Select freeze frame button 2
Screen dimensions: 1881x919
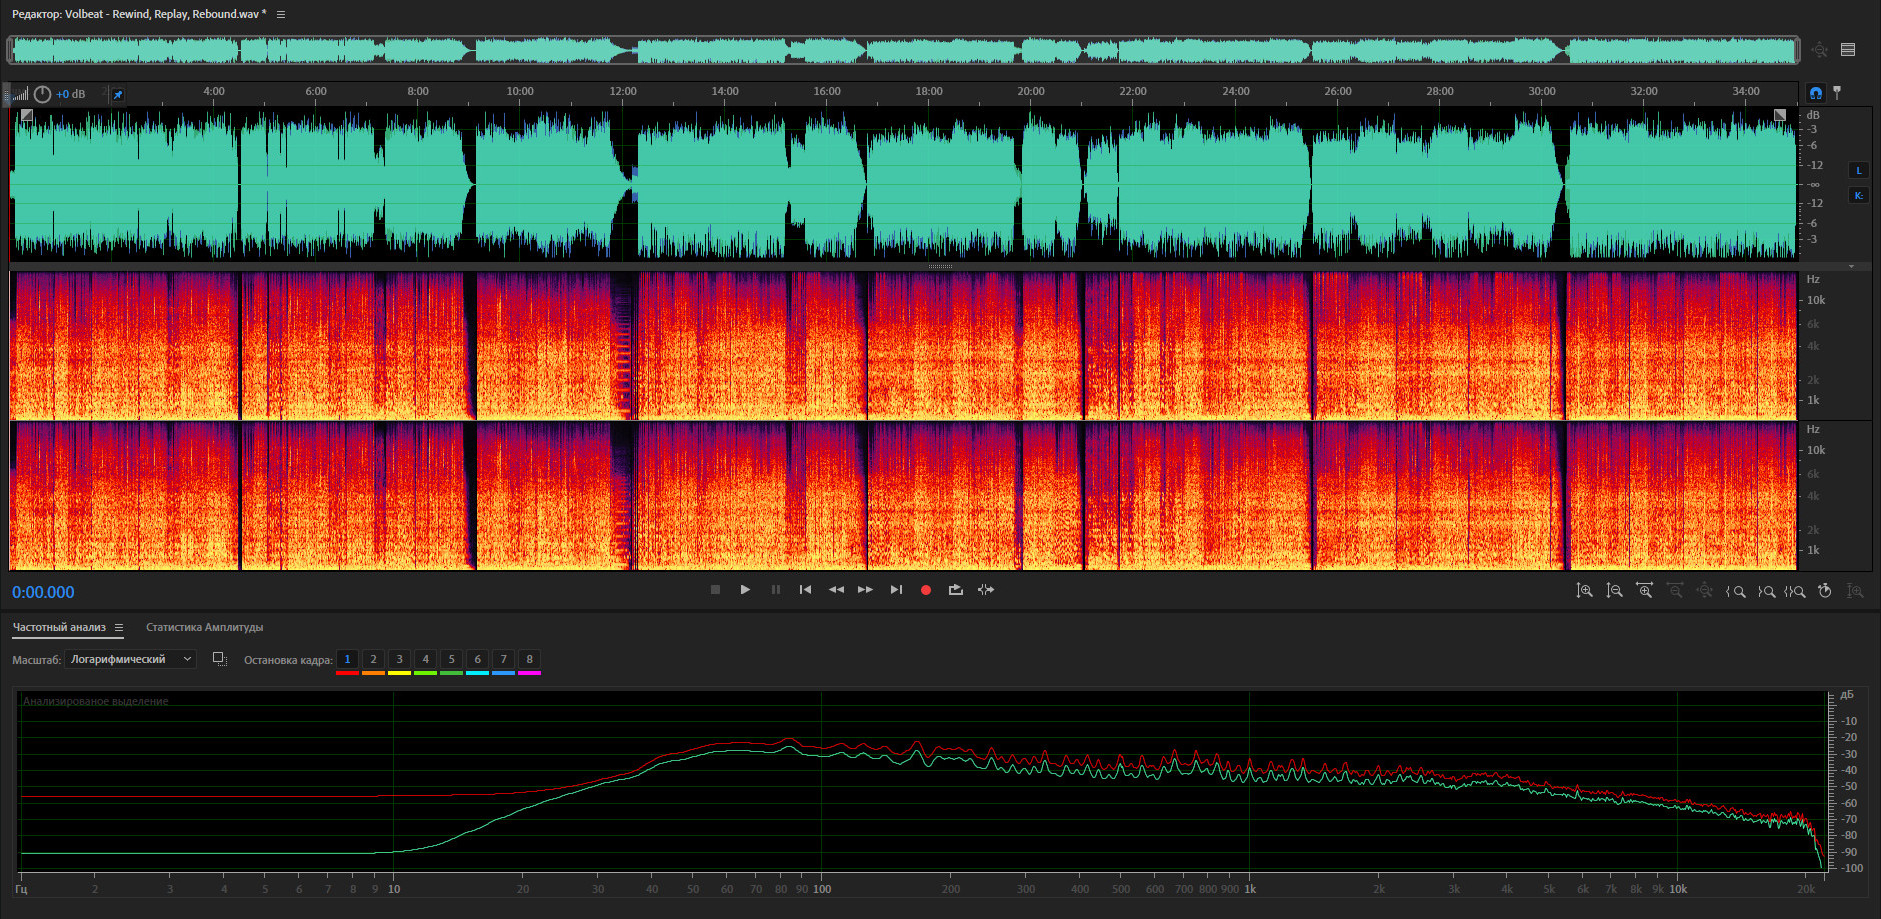[x=373, y=659]
